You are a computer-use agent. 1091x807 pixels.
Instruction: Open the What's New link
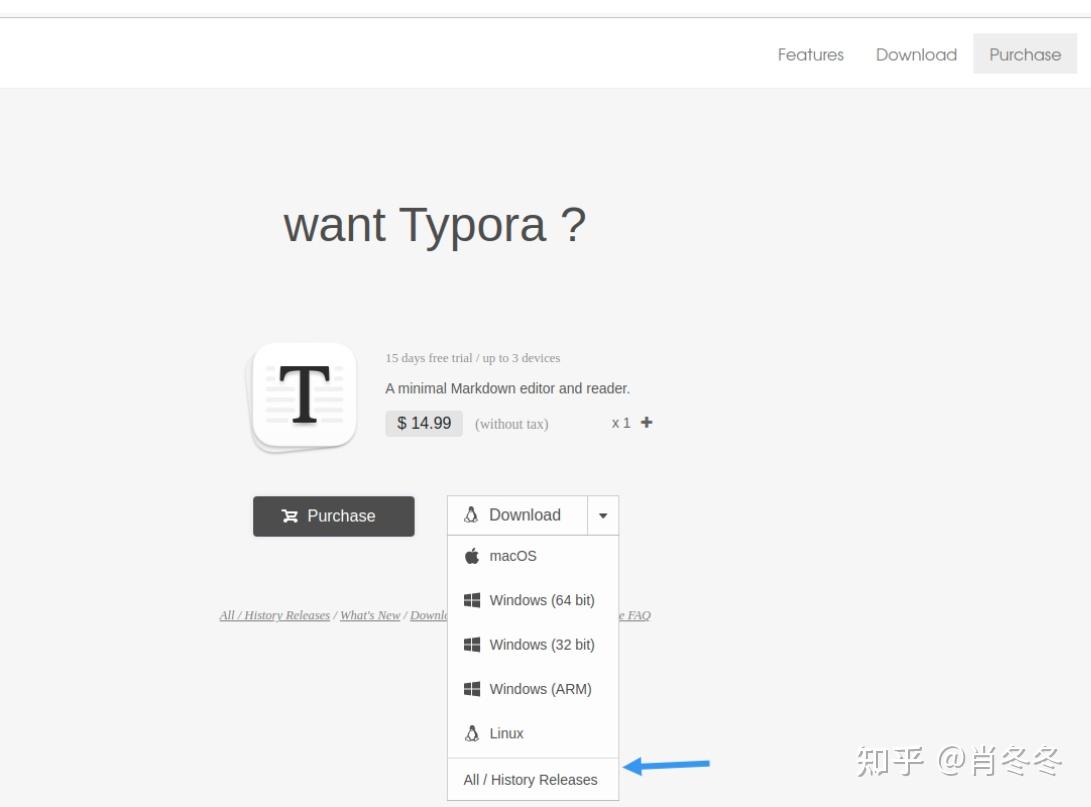coord(370,615)
